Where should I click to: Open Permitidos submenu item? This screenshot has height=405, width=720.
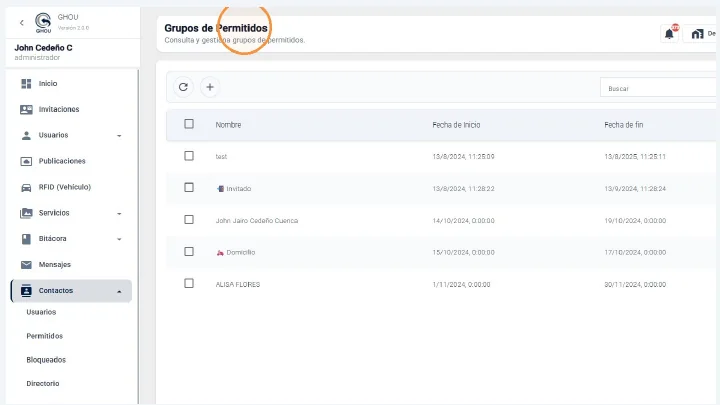point(45,336)
